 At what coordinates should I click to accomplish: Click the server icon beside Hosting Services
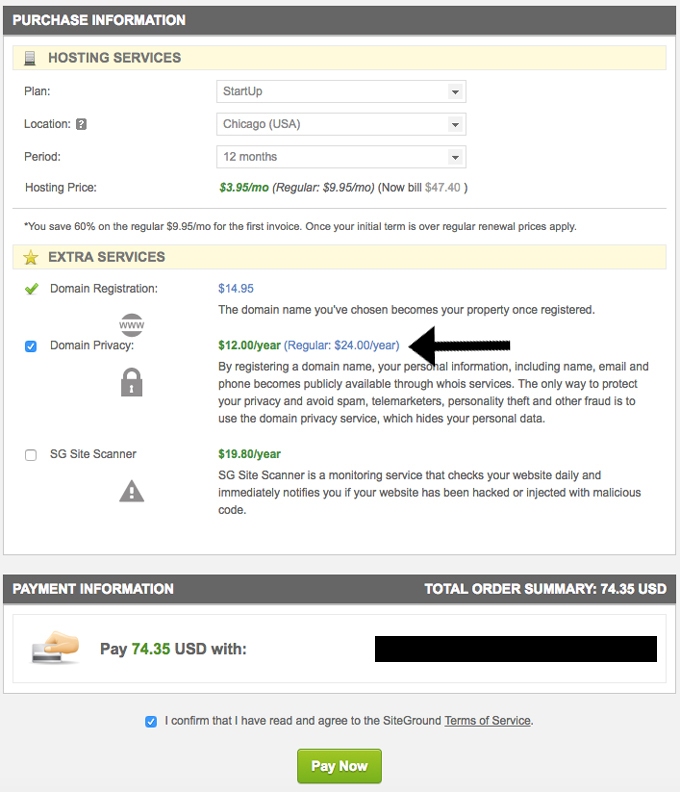tap(30, 58)
